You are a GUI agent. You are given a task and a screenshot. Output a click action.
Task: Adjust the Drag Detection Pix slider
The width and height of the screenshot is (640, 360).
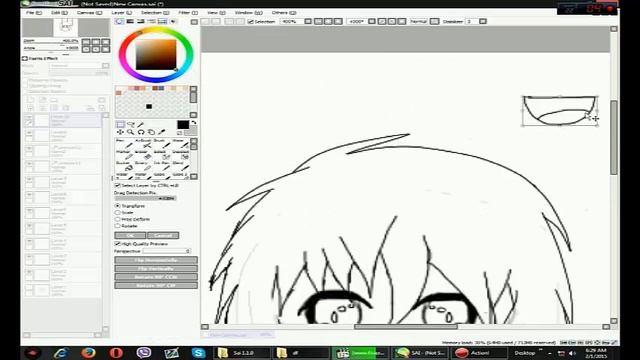[x=145, y=198]
